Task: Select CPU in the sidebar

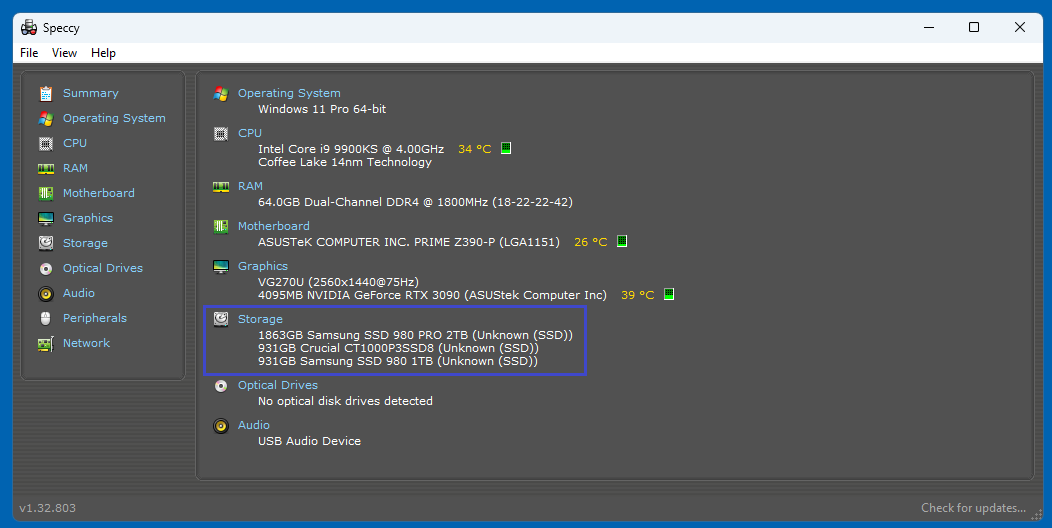Action: pos(74,143)
